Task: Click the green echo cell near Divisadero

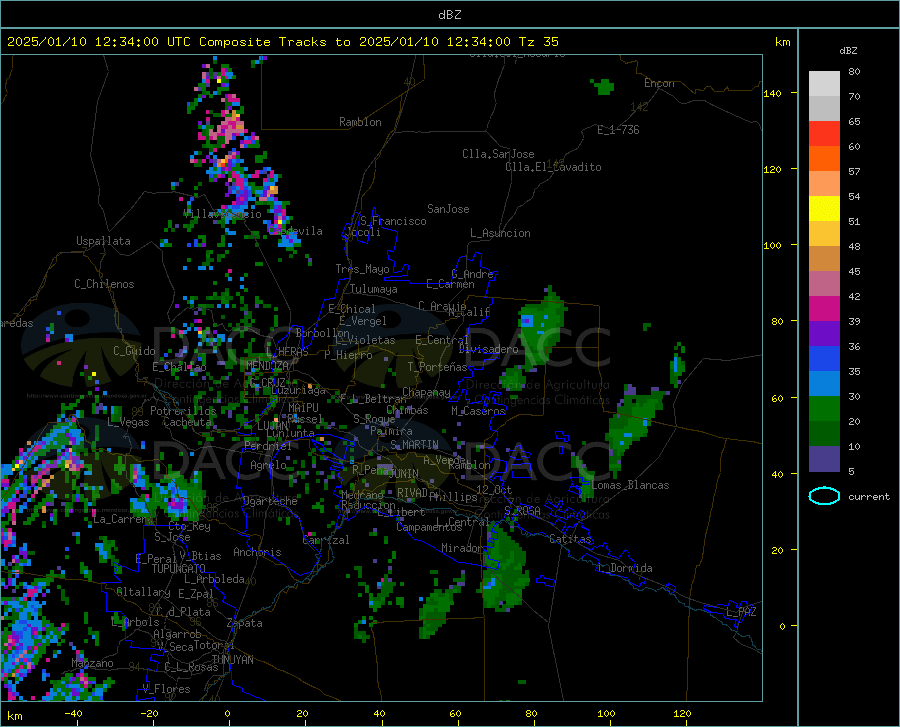Action: [x=540, y=327]
